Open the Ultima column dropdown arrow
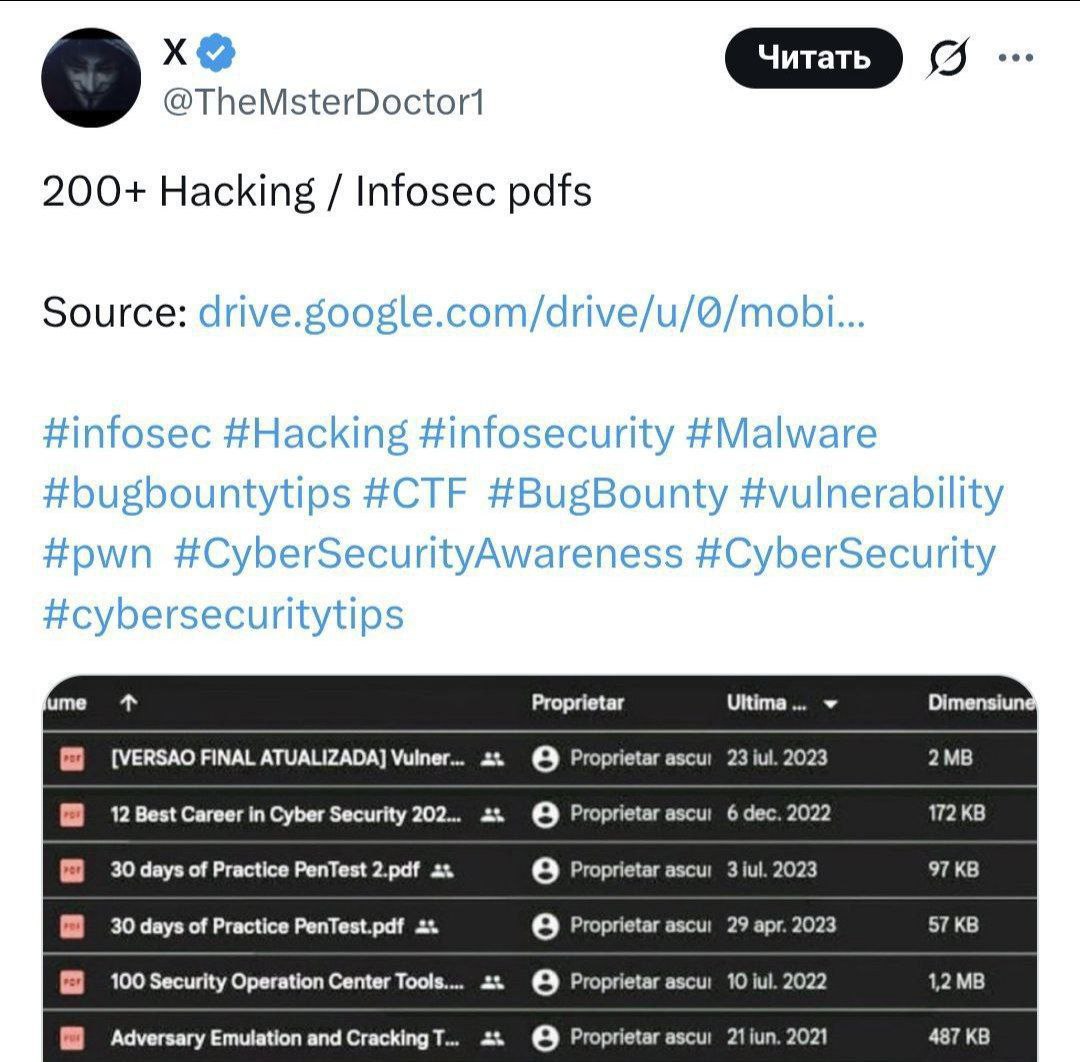This screenshot has width=1080, height=1062. tap(829, 704)
